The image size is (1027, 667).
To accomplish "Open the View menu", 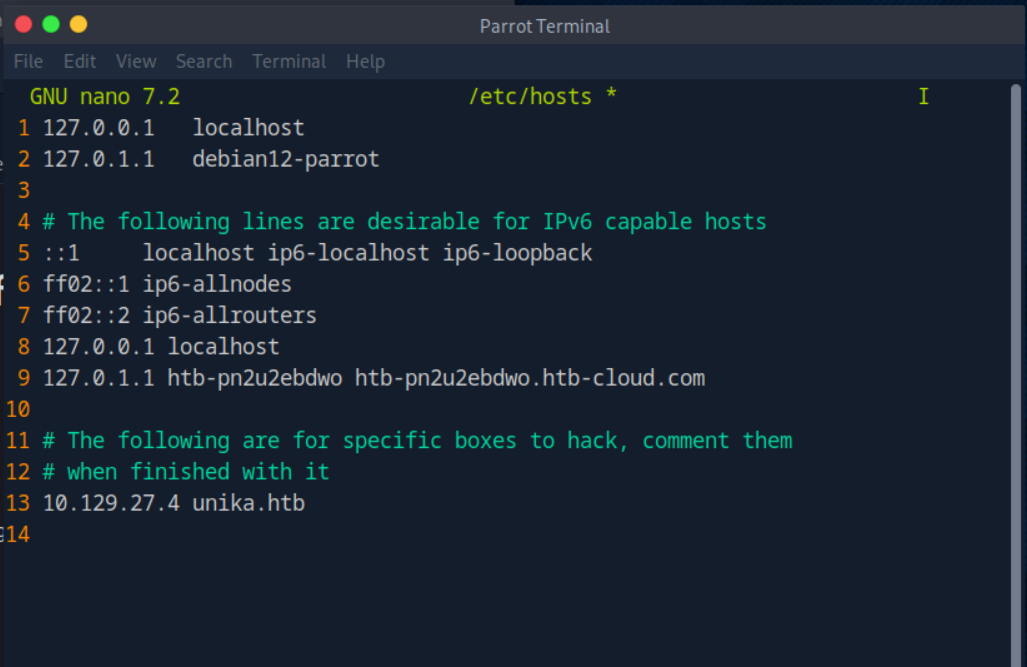I will [136, 61].
